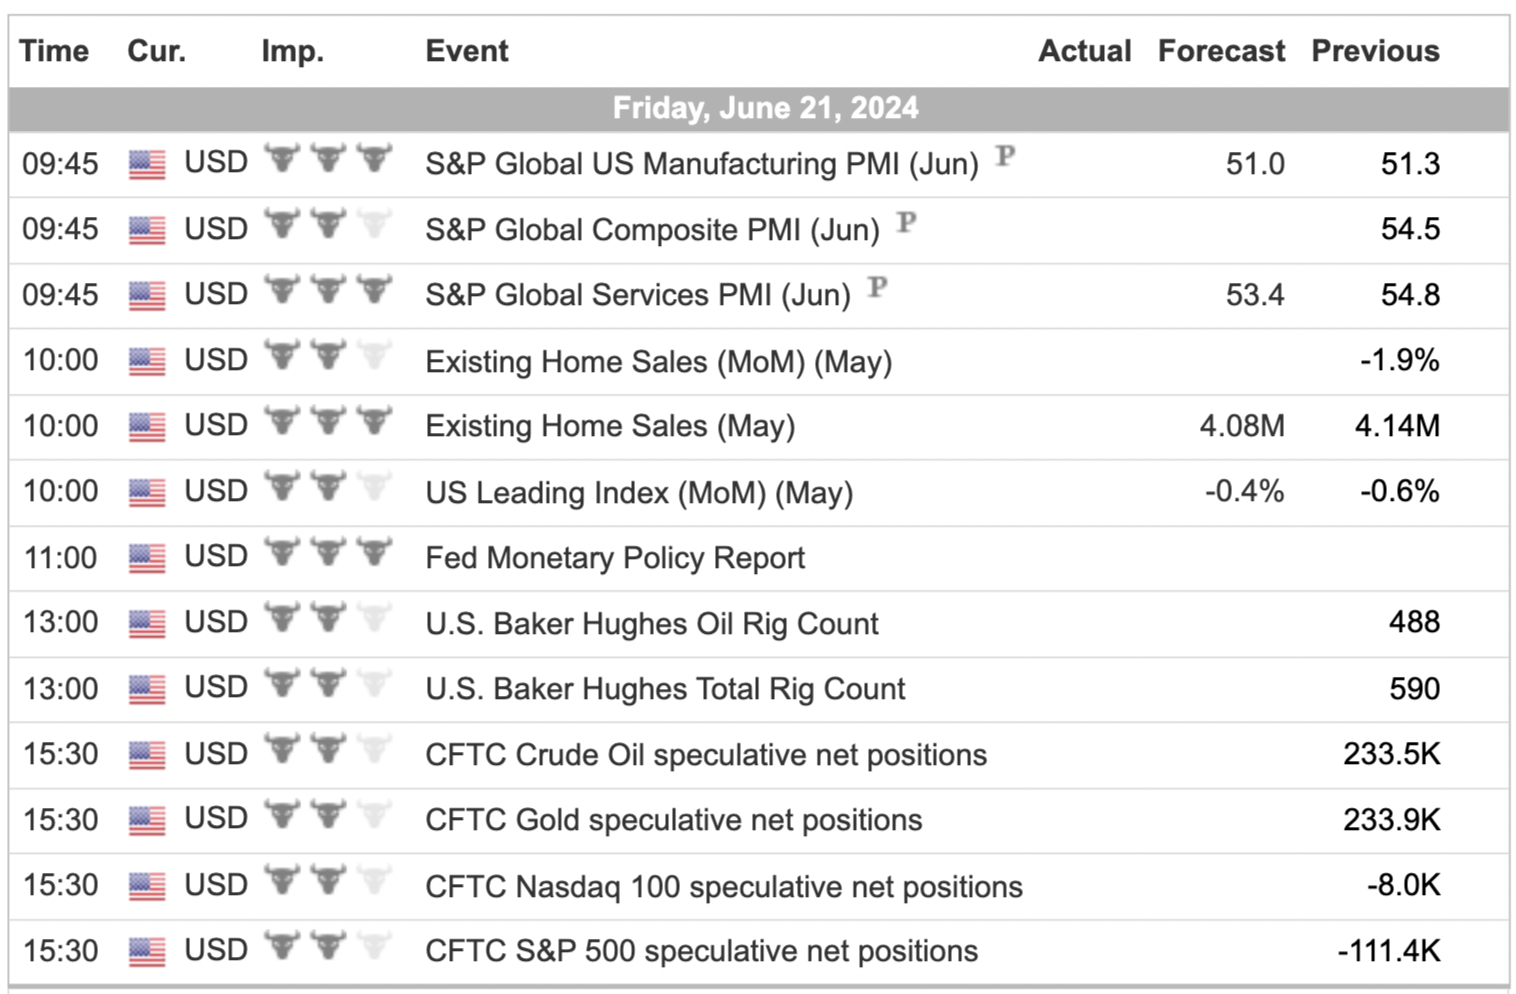This screenshot has height=994, width=1516.
Task: Click the preliminary P icon beside Manufacturing PMI
Action: click(x=1005, y=156)
